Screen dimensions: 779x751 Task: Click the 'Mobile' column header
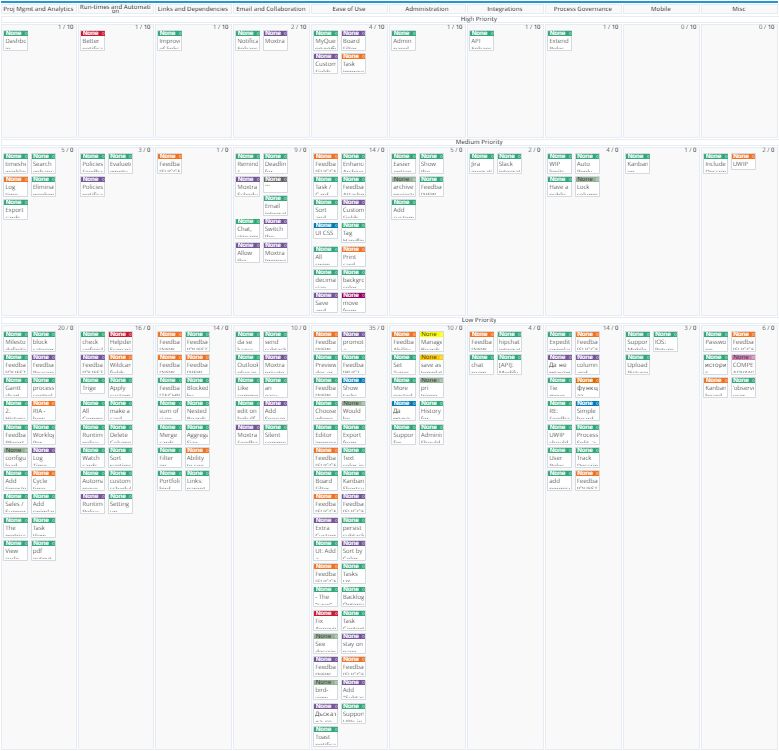(661, 9)
